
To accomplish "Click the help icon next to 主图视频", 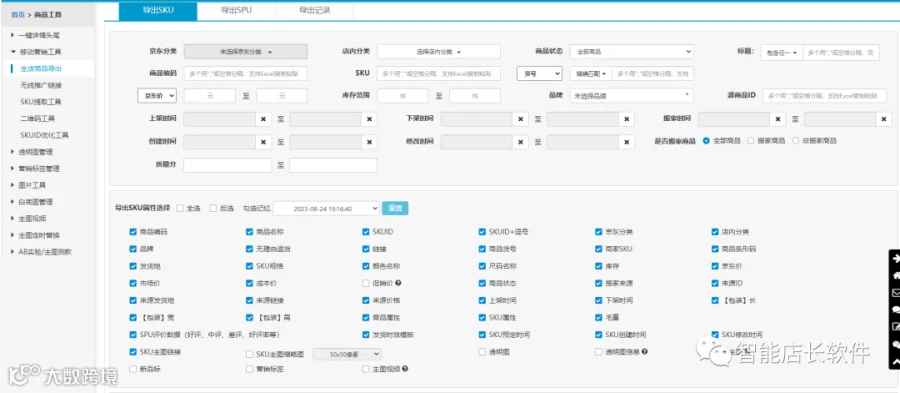I will [405, 369].
